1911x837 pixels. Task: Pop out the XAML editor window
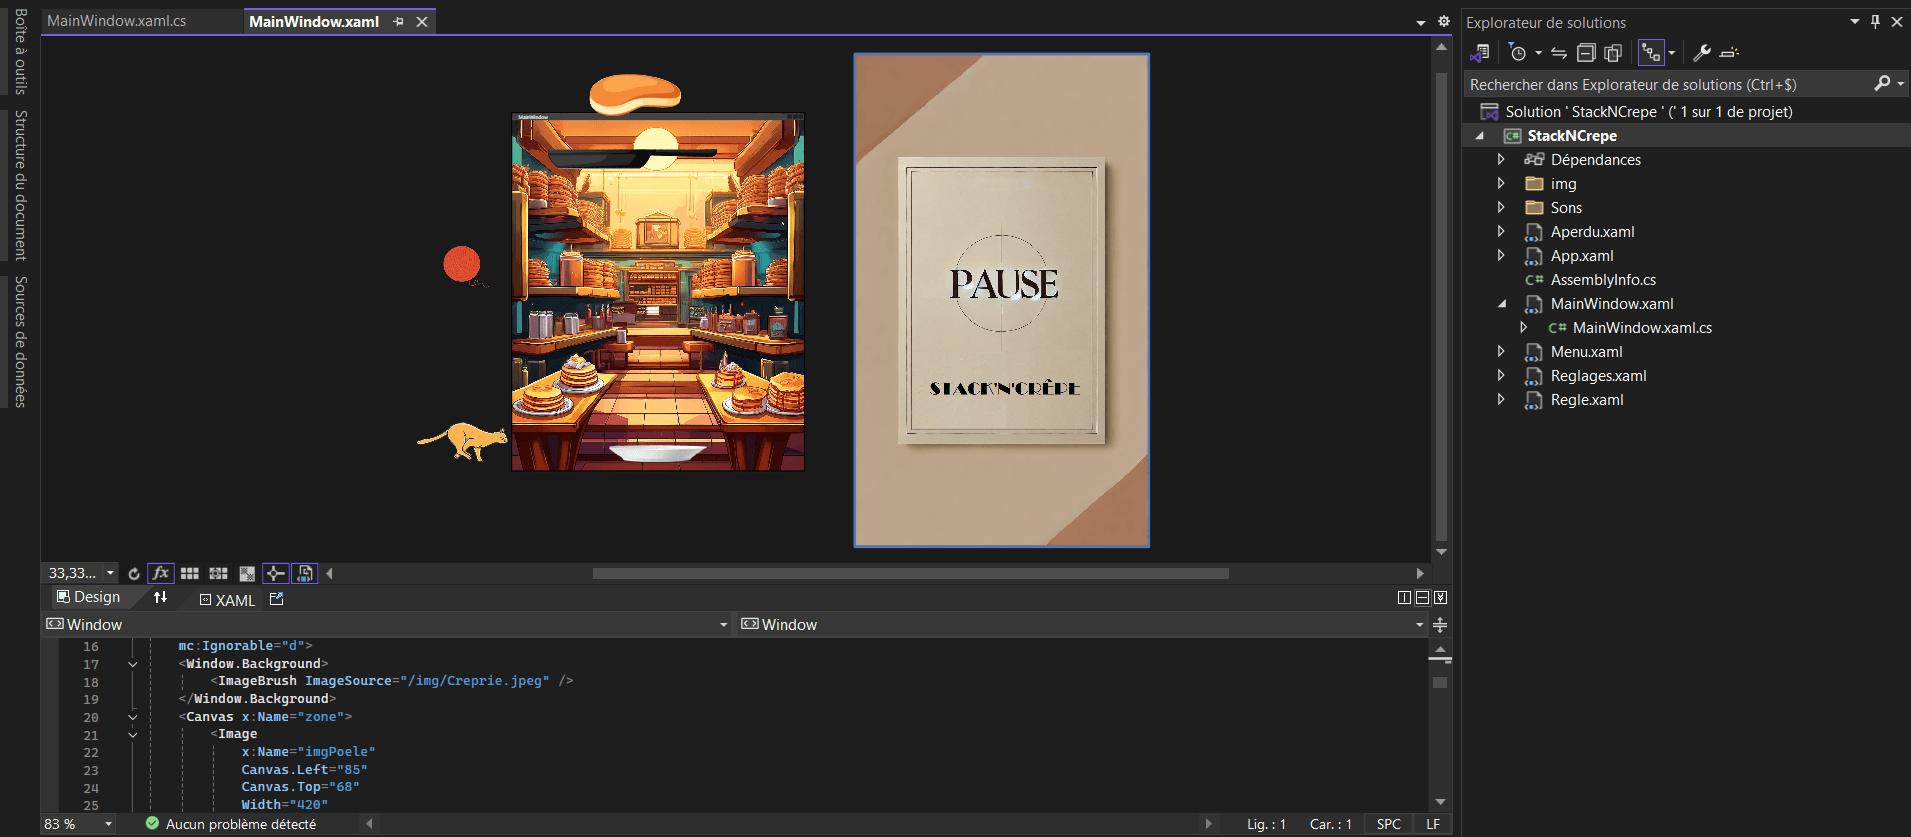pyautogui.click(x=277, y=598)
